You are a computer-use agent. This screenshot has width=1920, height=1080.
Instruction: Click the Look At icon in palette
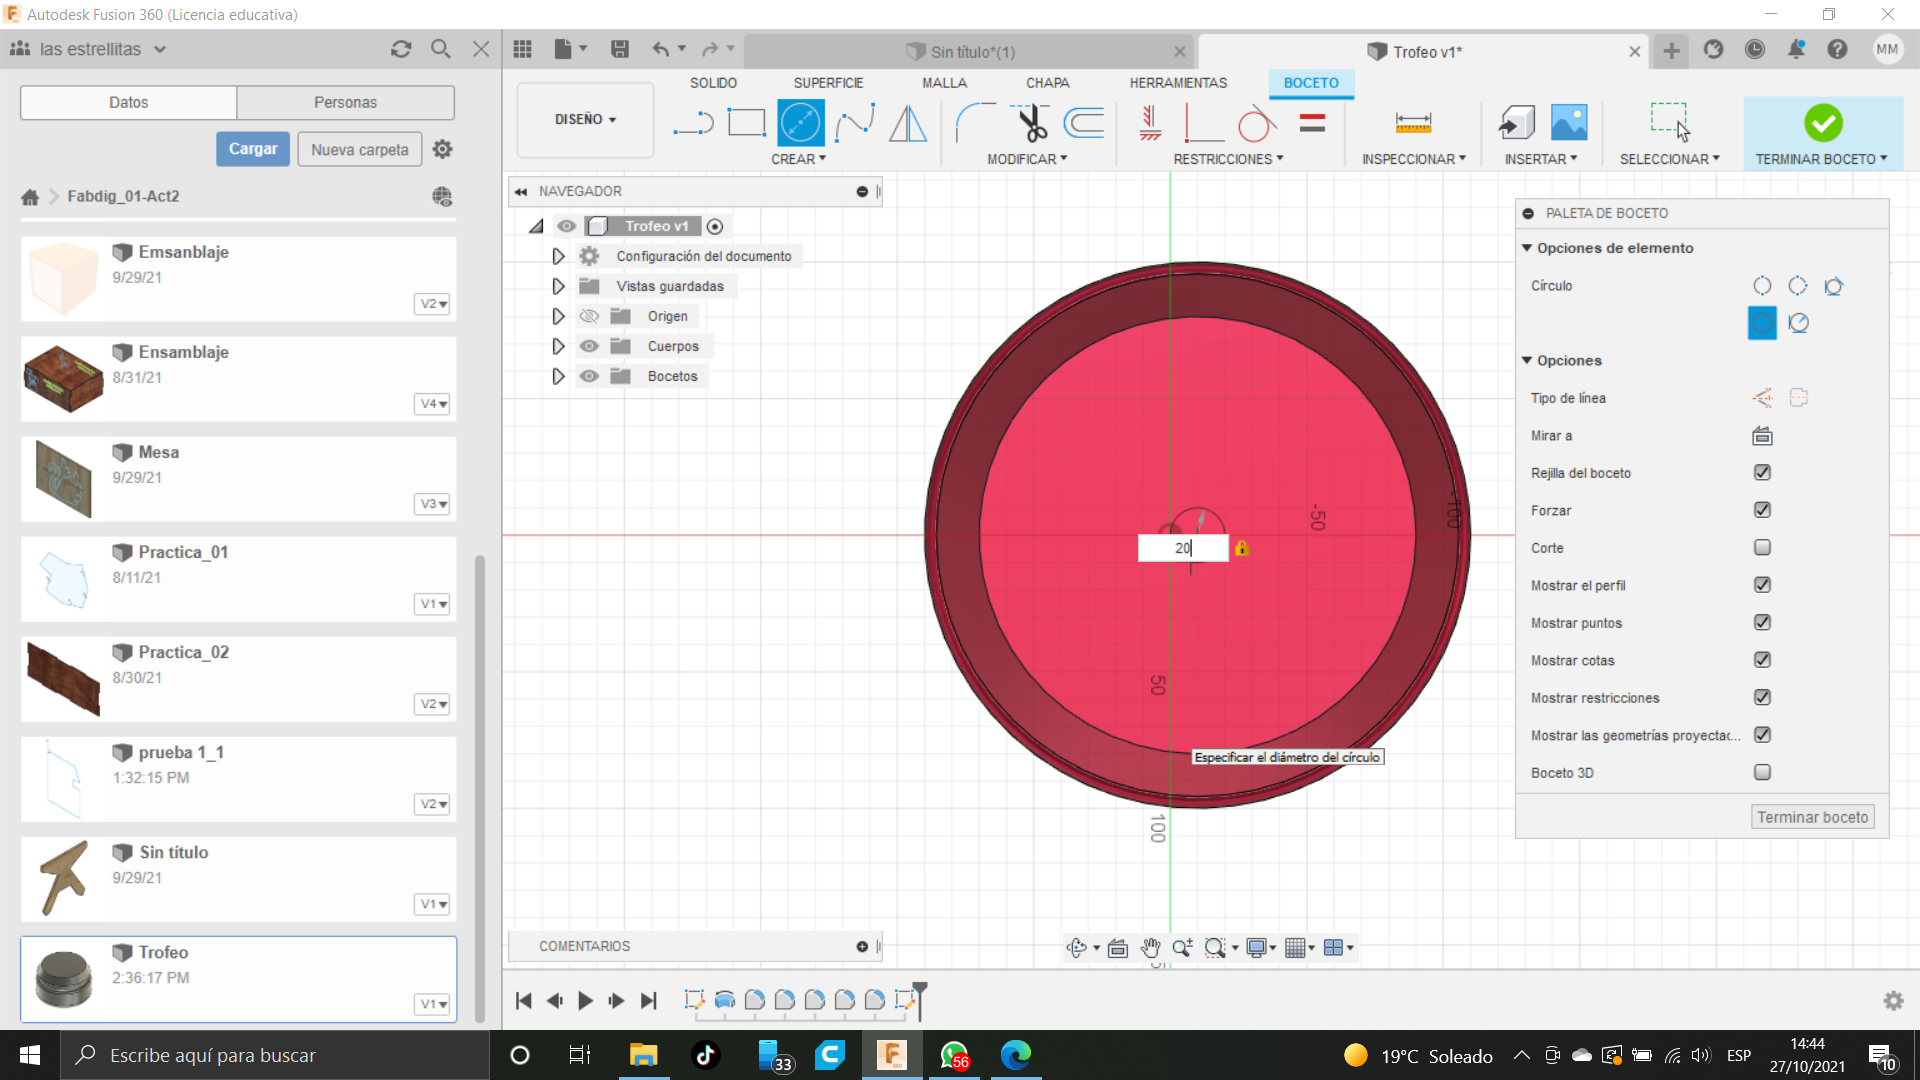pyautogui.click(x=1762, y=436)
